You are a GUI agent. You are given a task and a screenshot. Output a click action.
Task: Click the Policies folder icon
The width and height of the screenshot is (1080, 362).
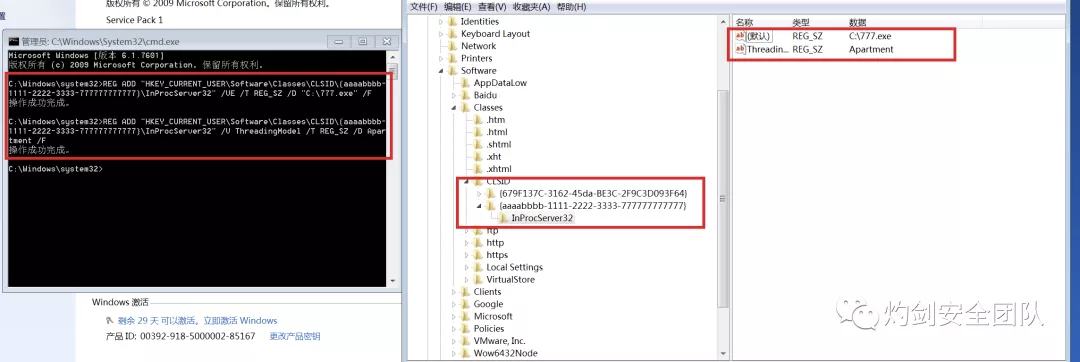tap(465, 328)
